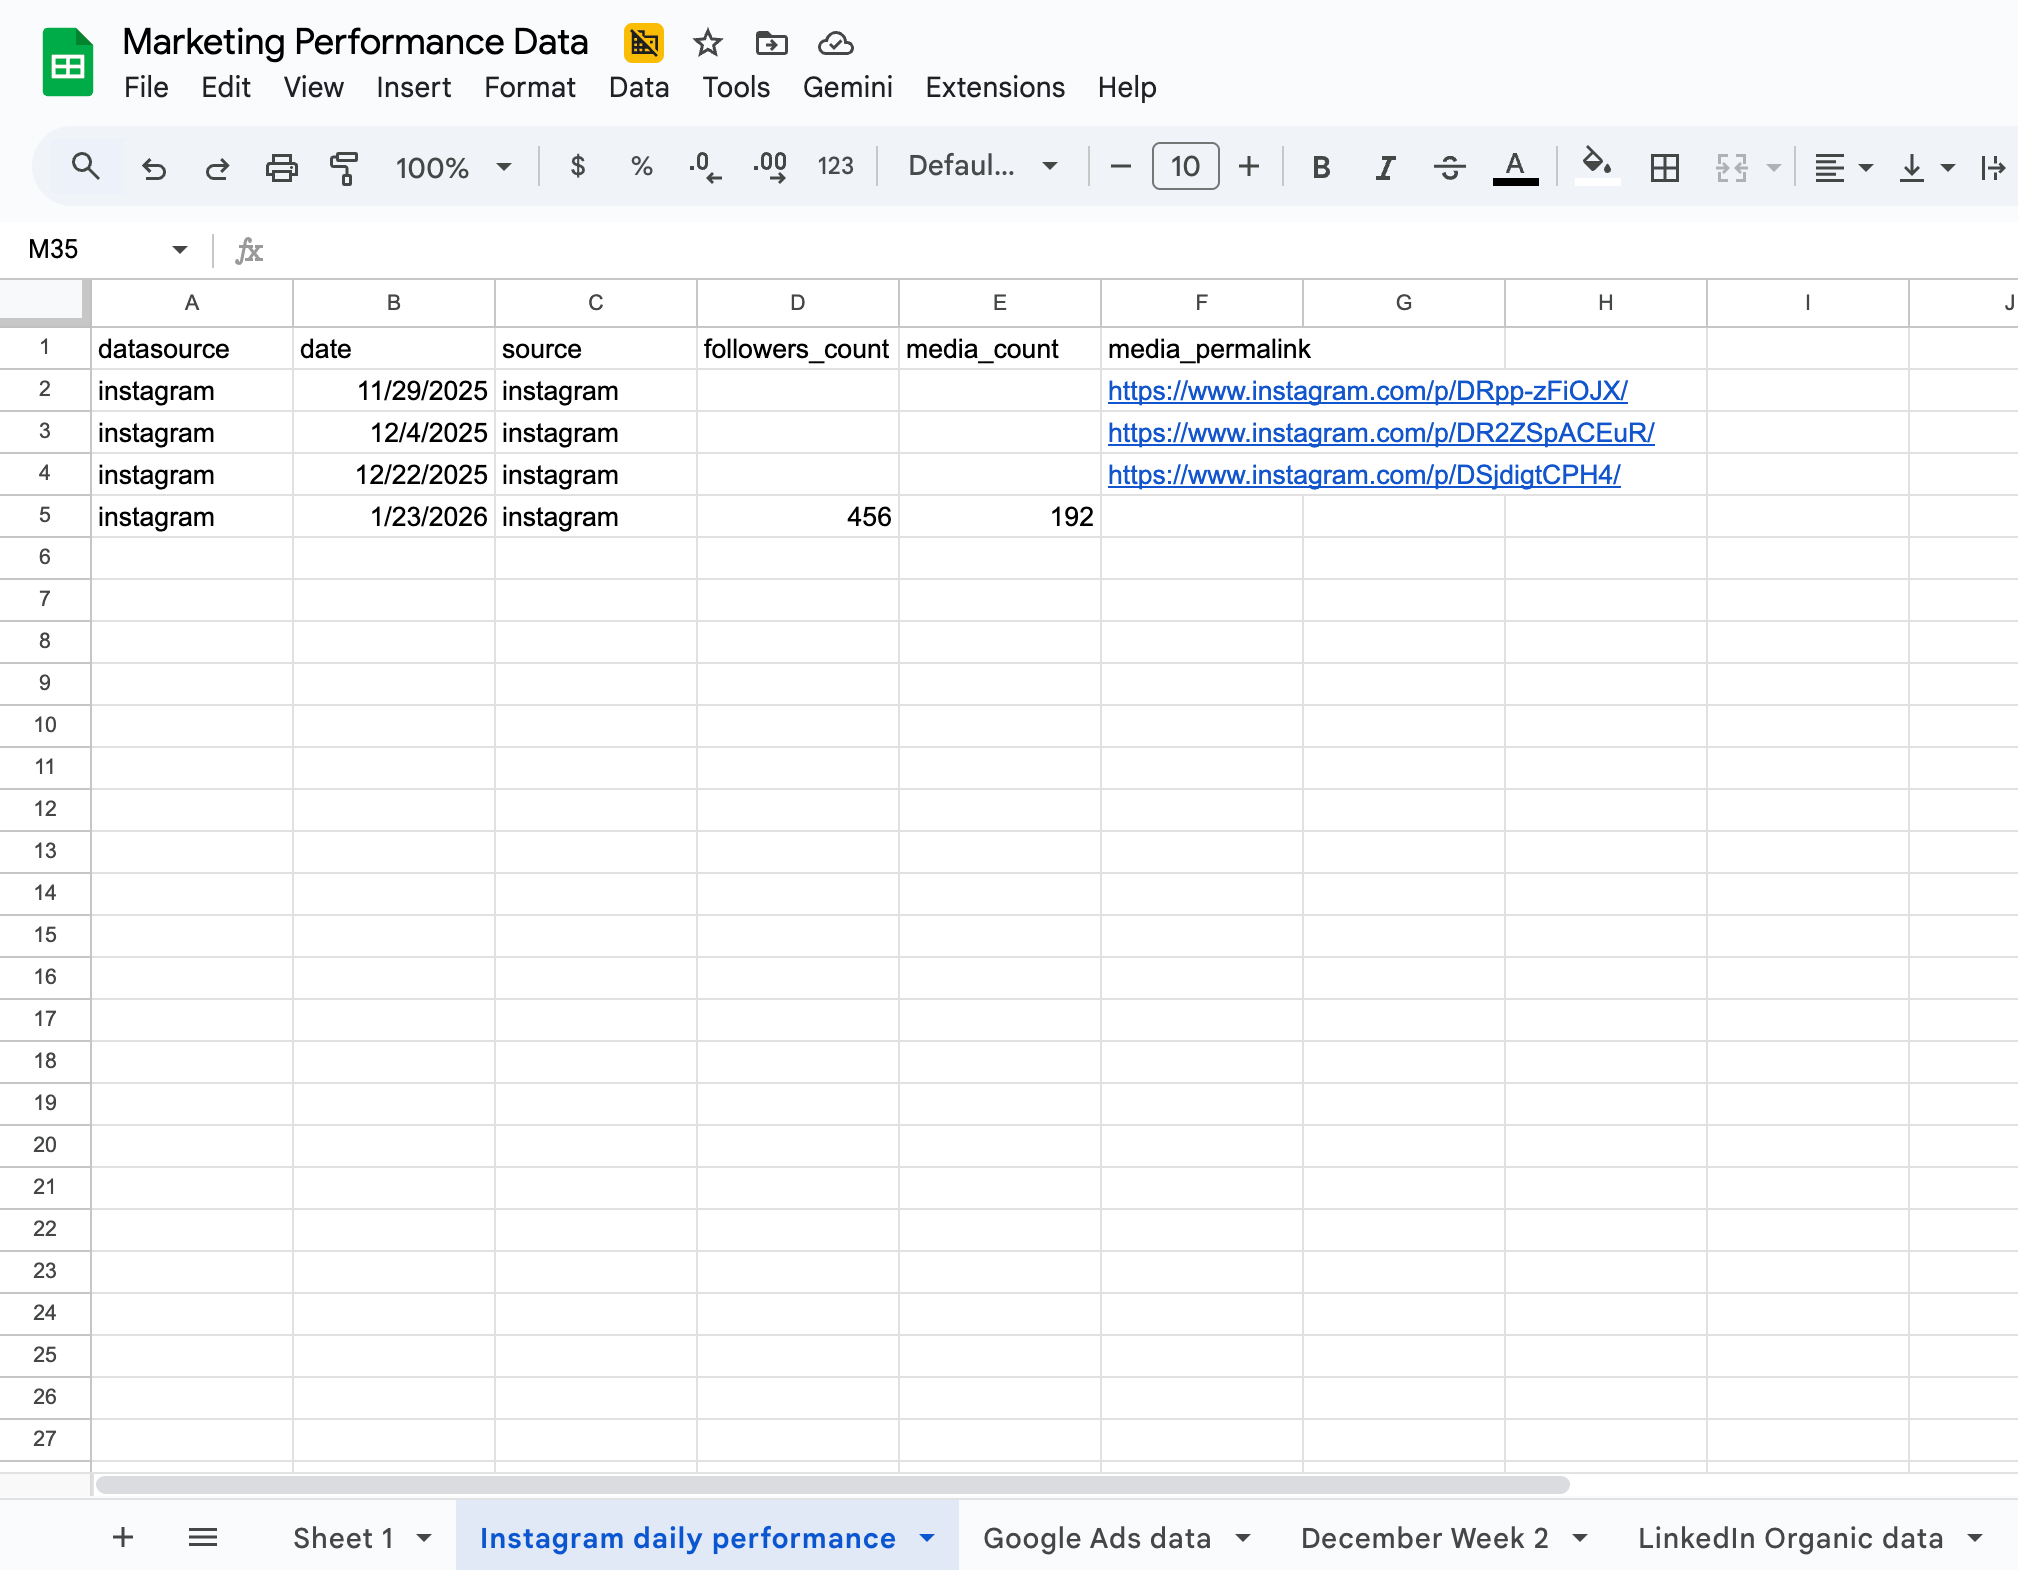
Task: Open the Google Ads data sheet menu
Action: coord(1243,1538)
